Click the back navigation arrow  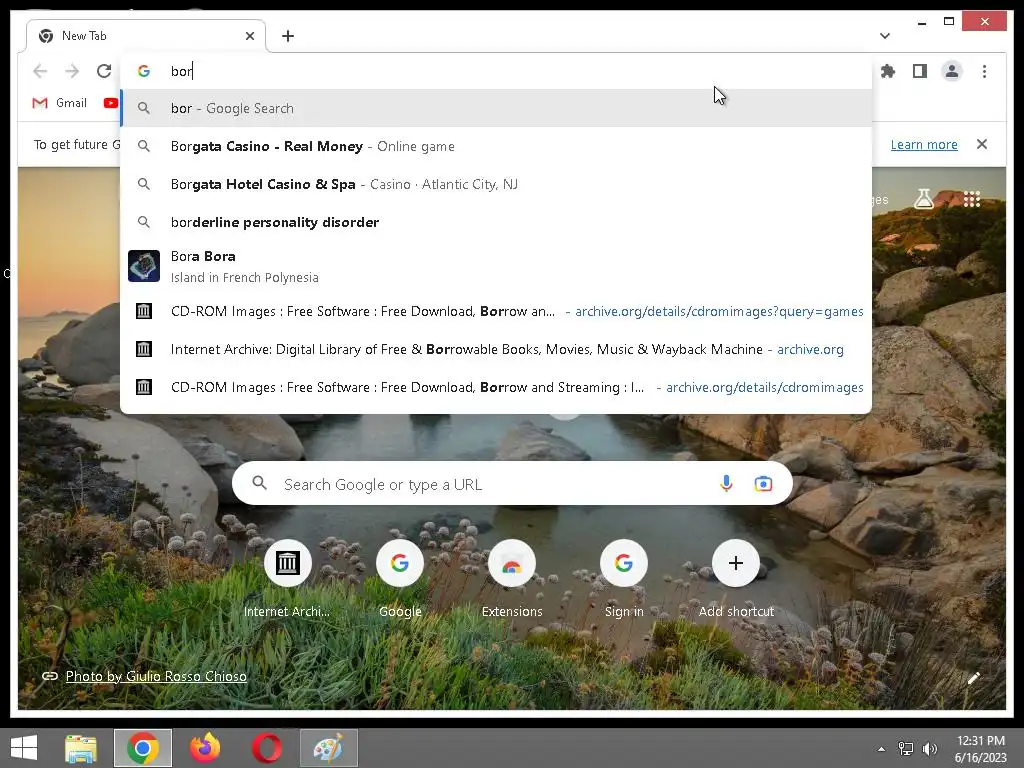point(40,71)
